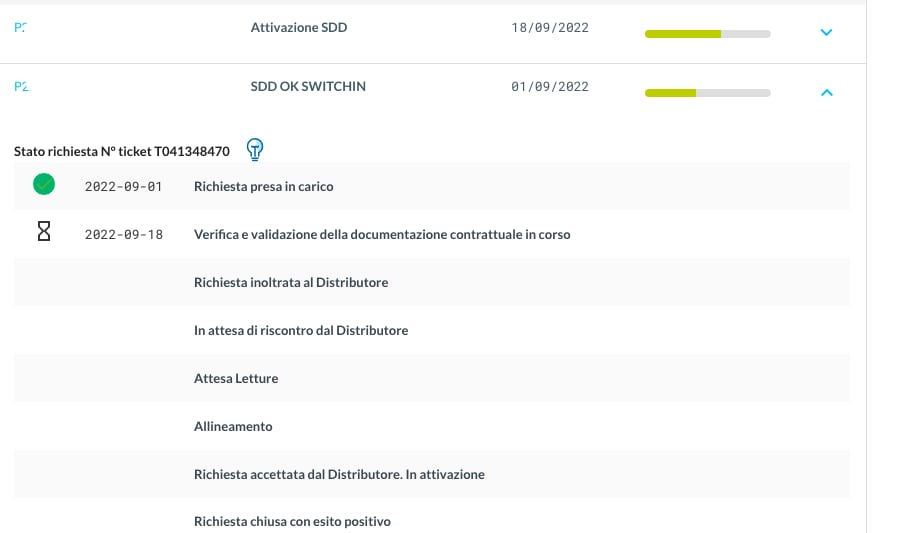Select the Attesa Letture step
898x533 pixels.
236,379
